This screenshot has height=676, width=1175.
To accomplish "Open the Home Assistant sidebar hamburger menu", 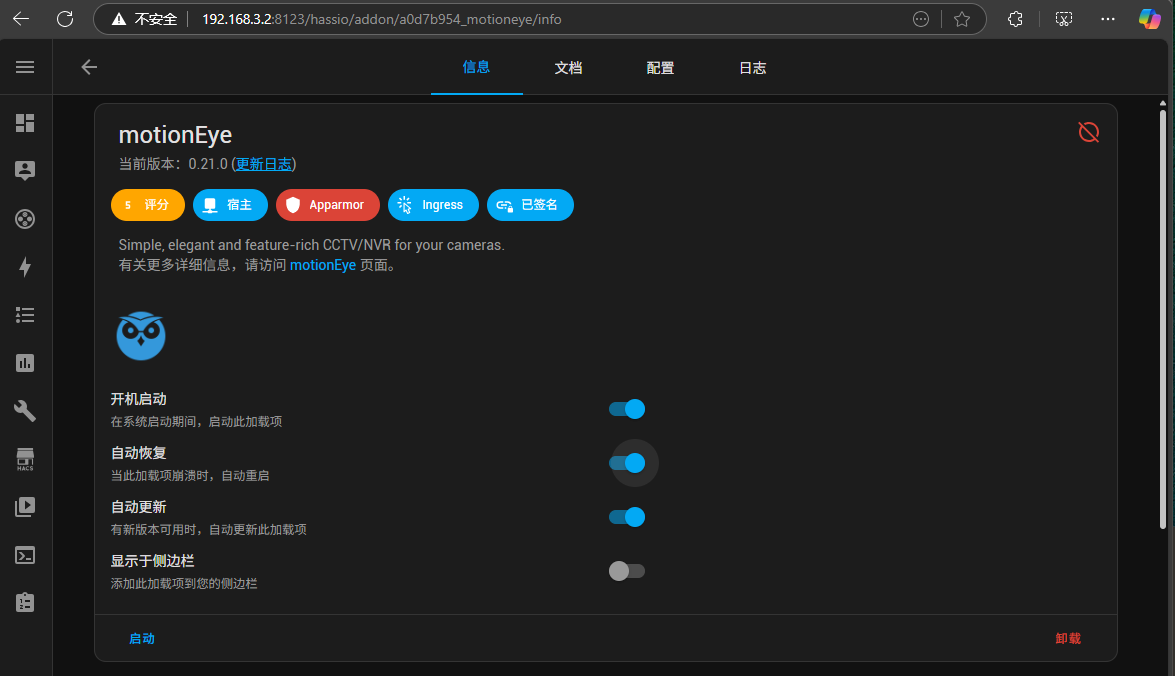I will point(25,67).
